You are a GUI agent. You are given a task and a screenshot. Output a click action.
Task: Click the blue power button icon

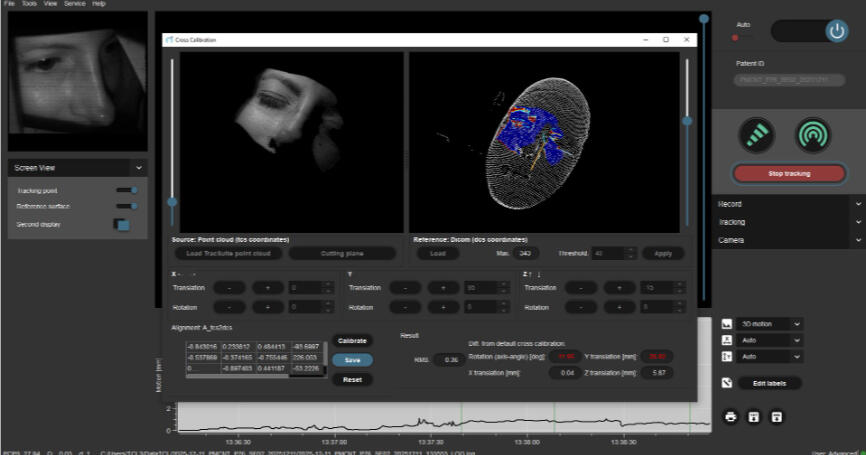click(x=836, y=31)
